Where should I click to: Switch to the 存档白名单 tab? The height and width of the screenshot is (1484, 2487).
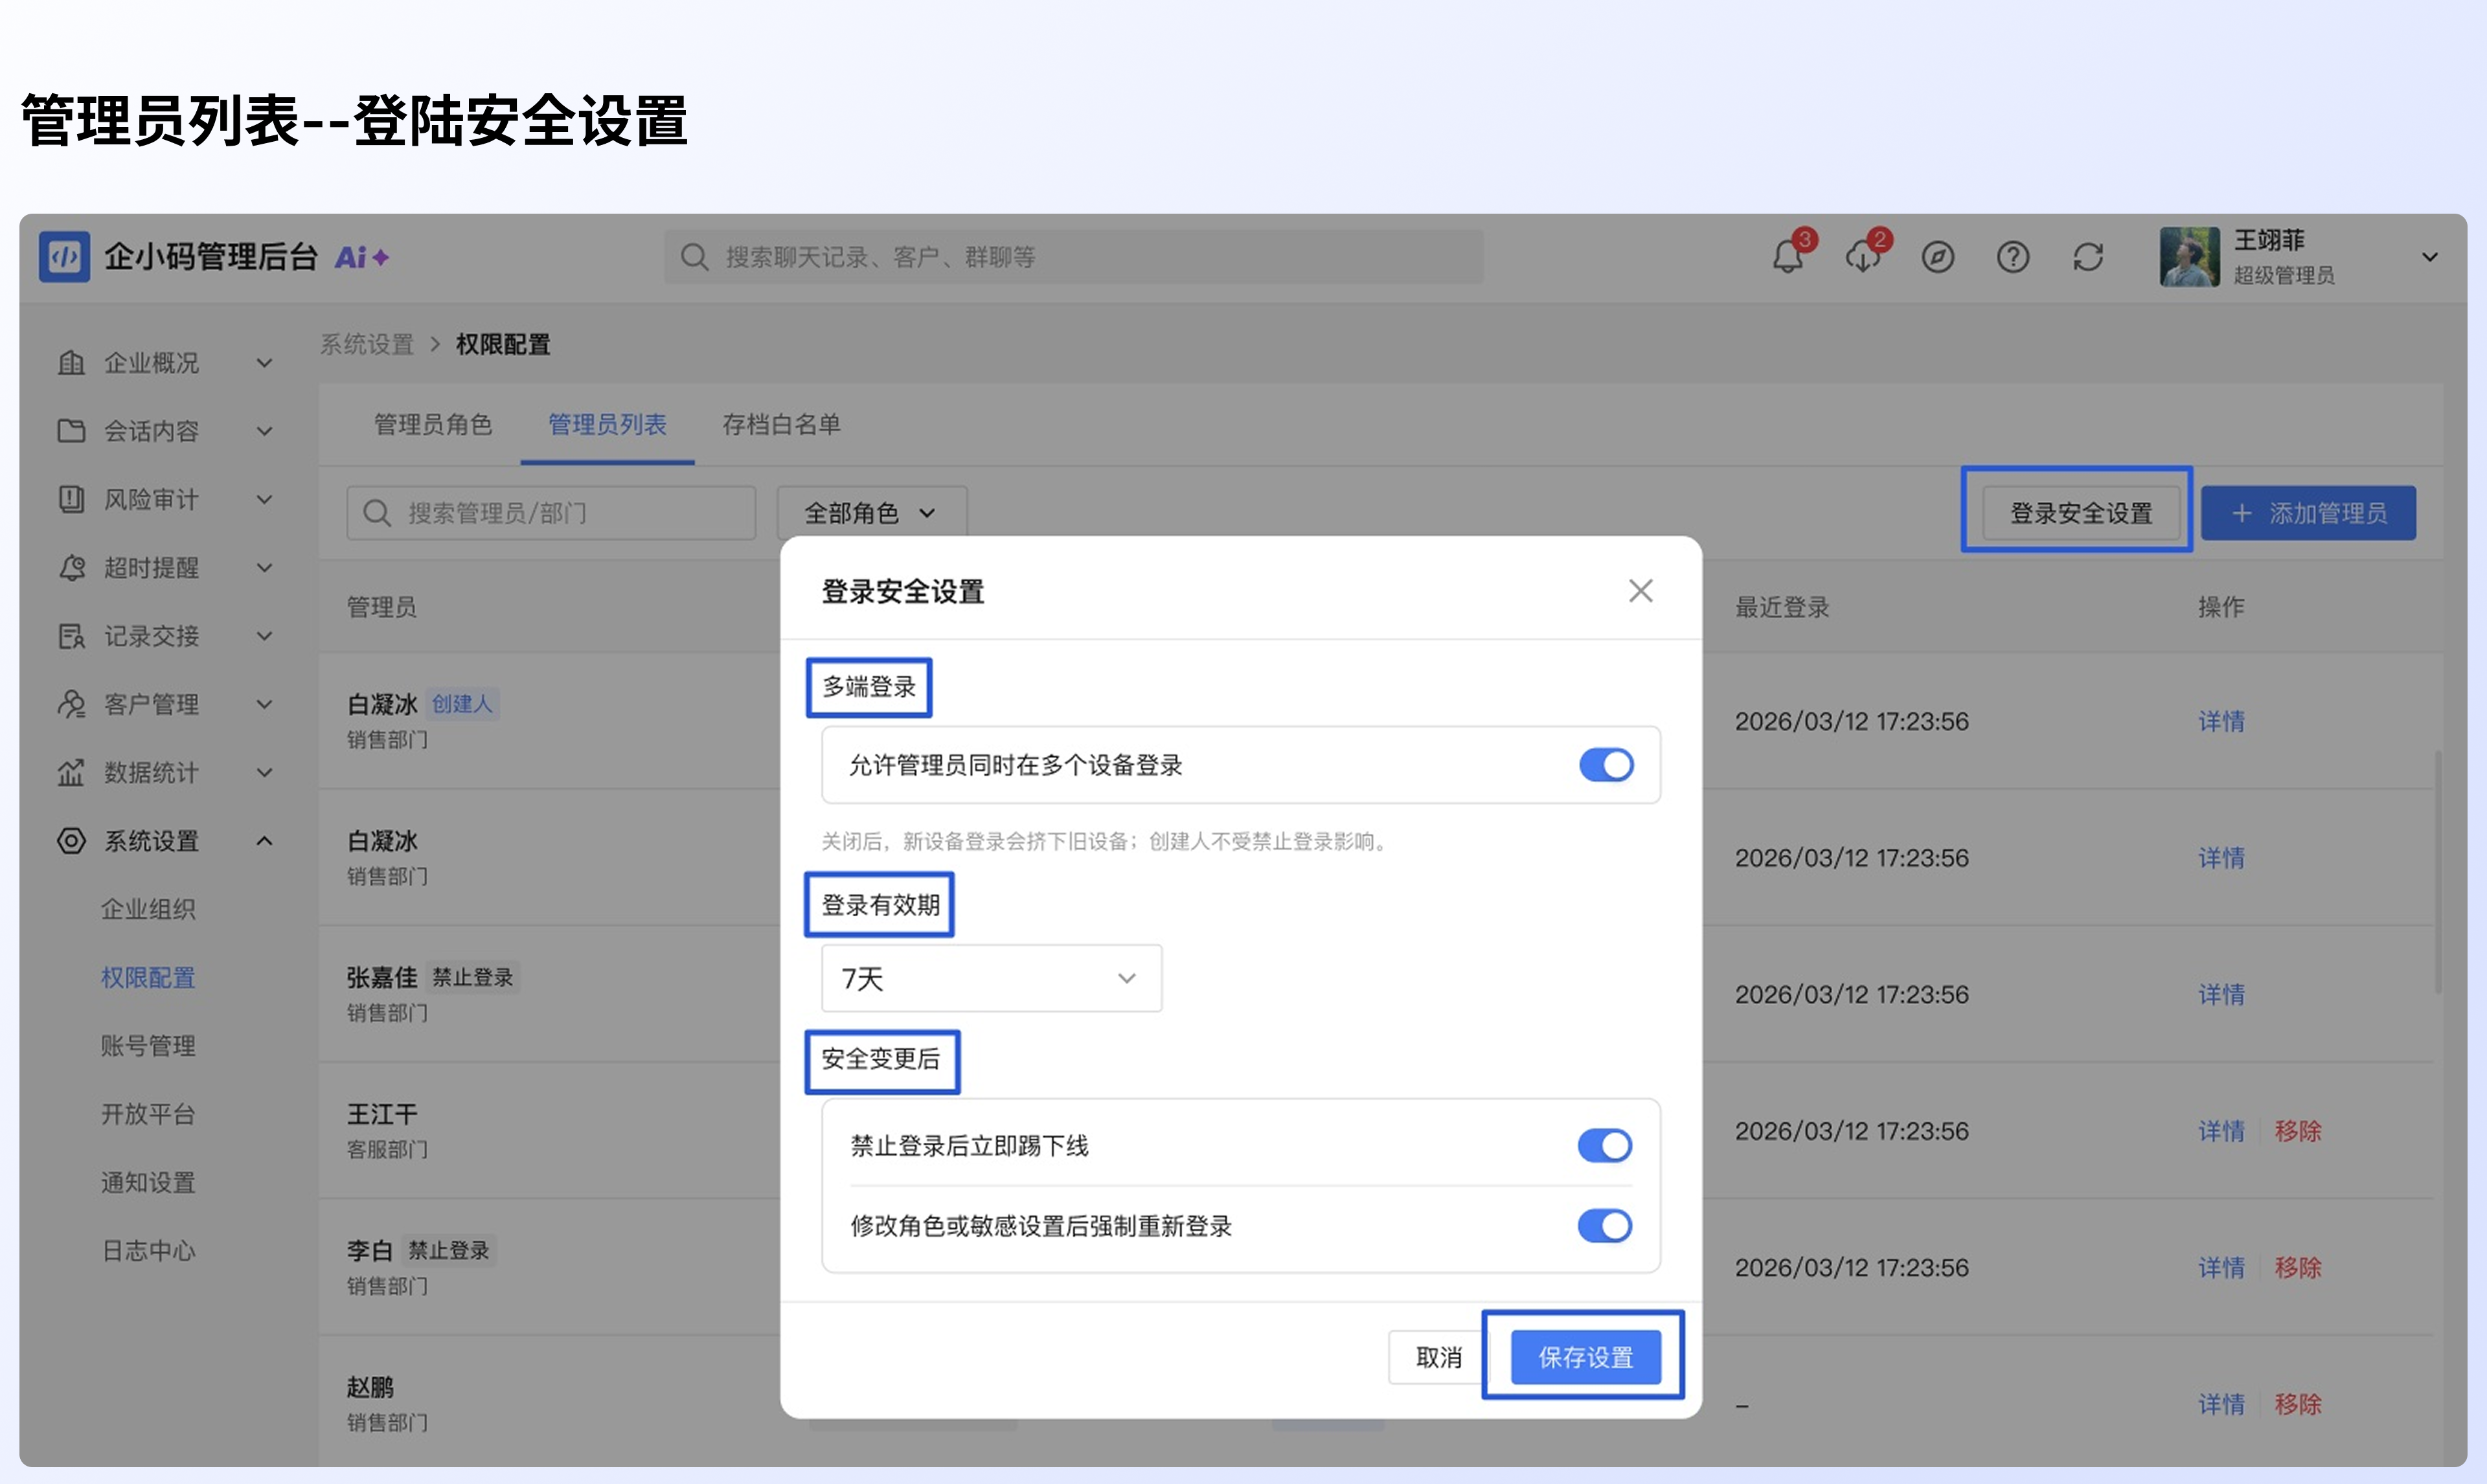click(x=781, y=424)
